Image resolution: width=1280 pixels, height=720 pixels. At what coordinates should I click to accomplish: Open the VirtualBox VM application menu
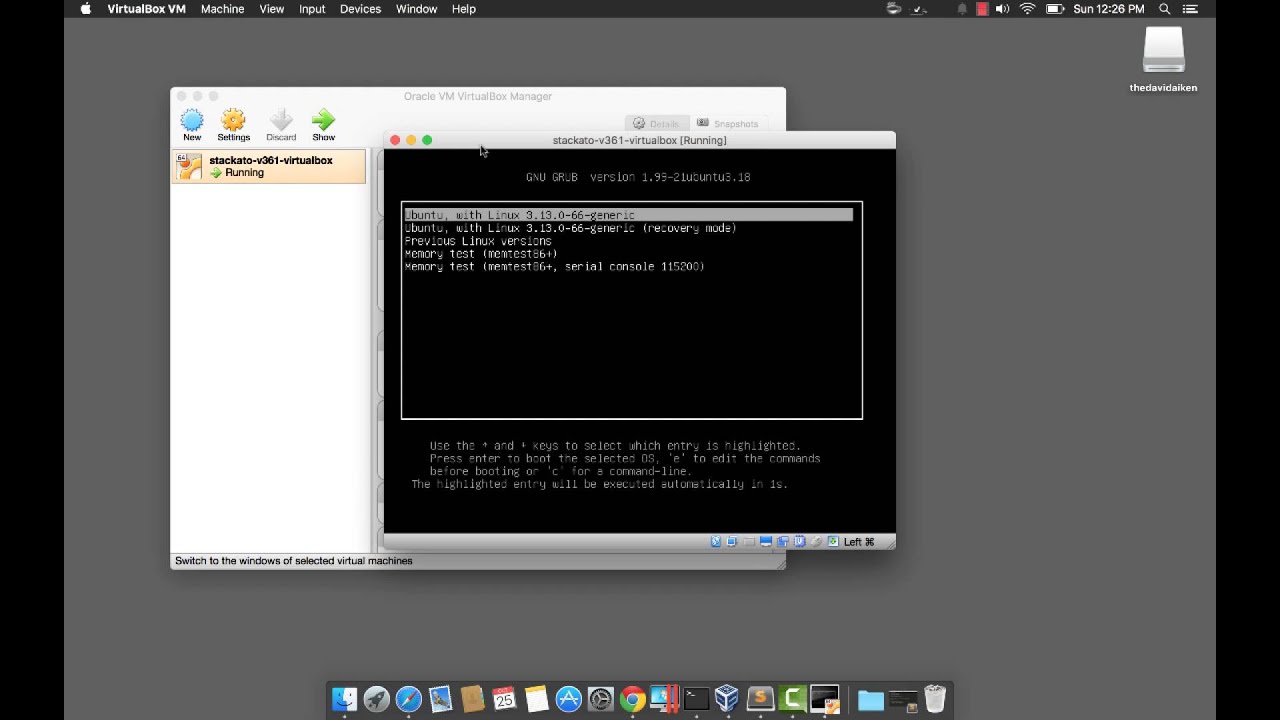tap(146, 9)
